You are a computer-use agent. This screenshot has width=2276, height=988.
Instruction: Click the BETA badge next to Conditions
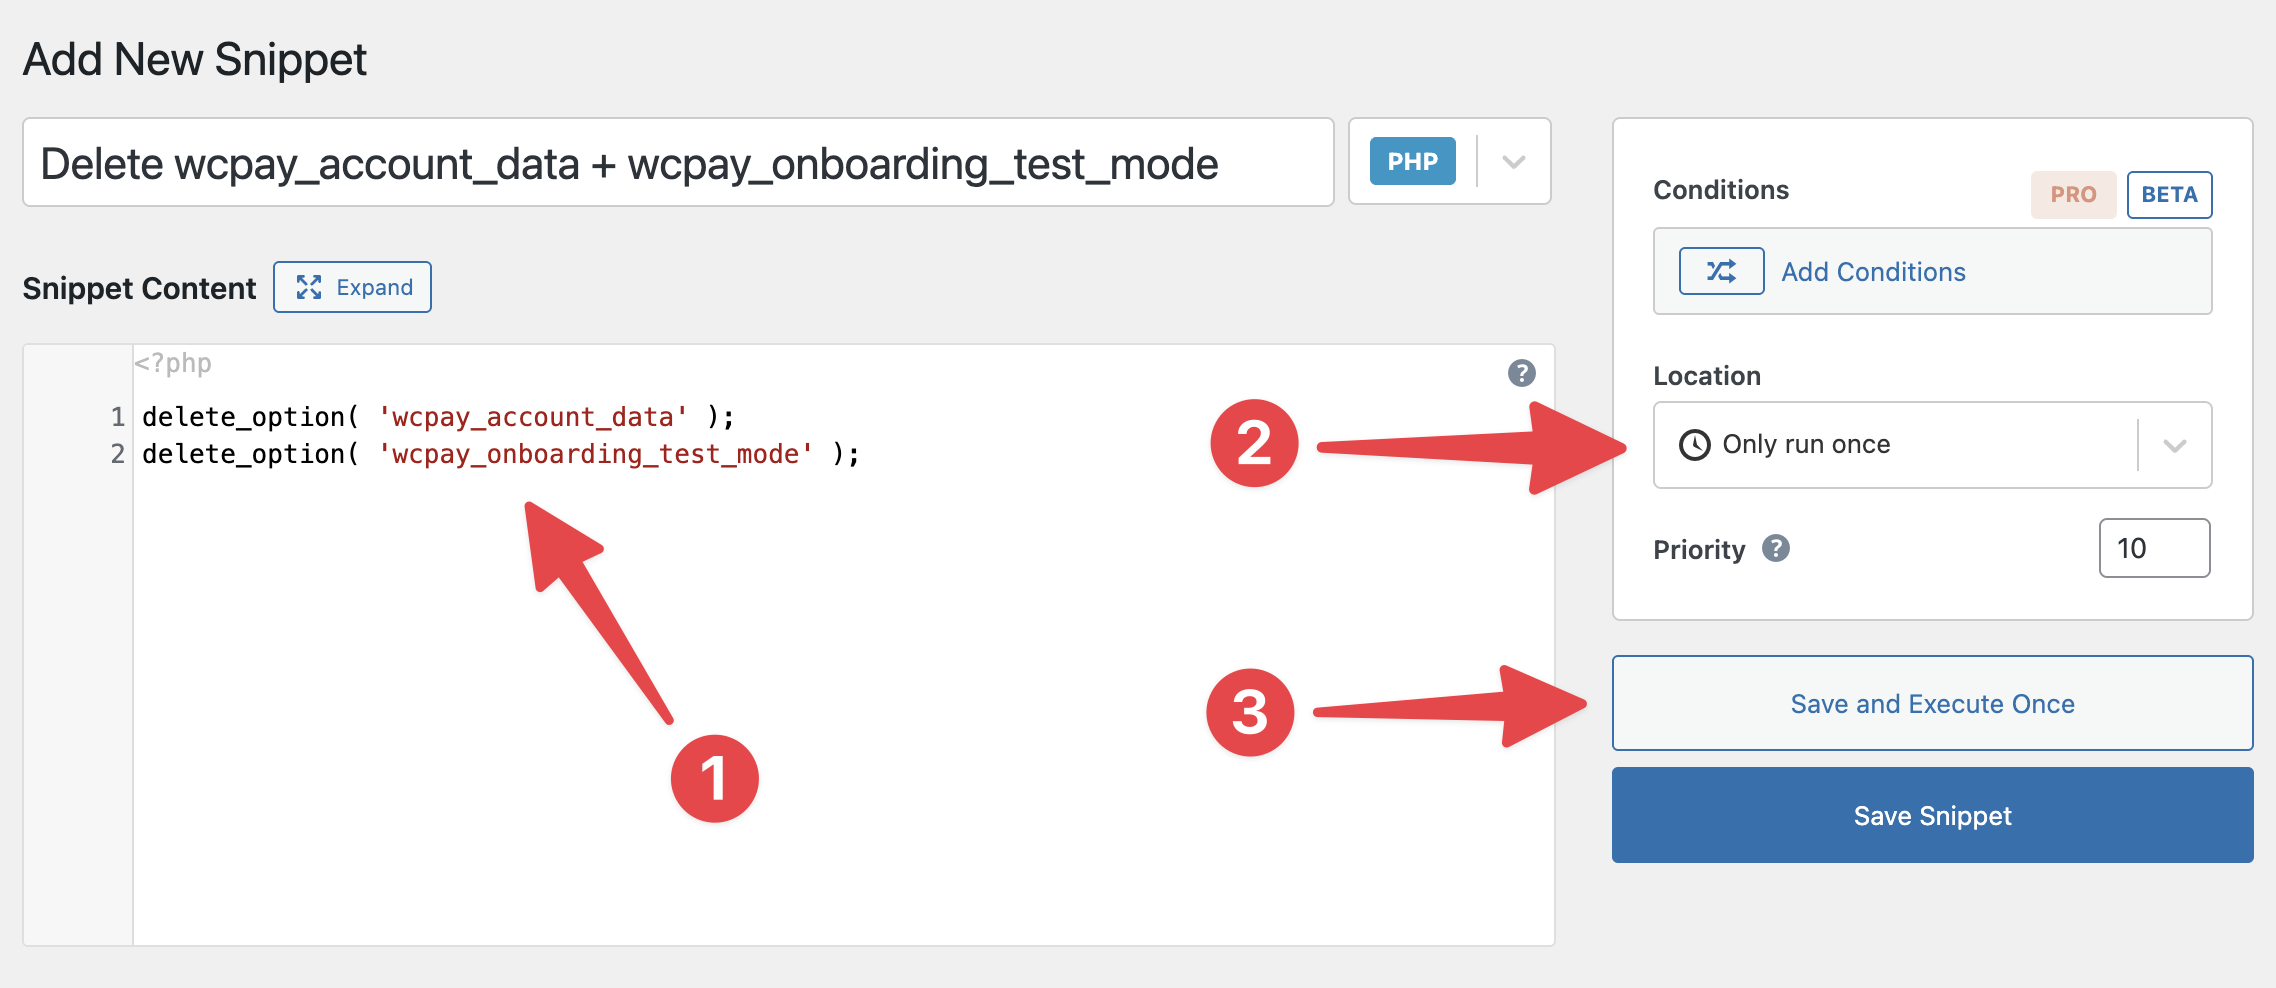click(x=2169, y=194)
